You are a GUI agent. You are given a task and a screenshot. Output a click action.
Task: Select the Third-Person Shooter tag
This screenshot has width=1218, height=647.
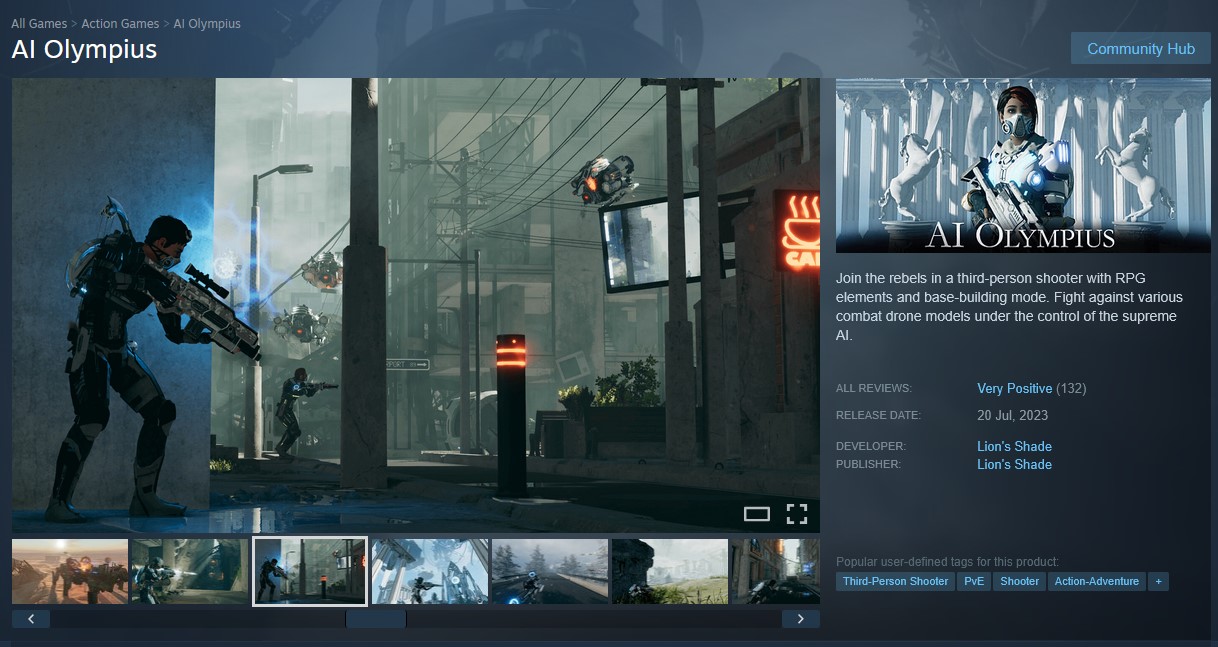coord(895,581)
